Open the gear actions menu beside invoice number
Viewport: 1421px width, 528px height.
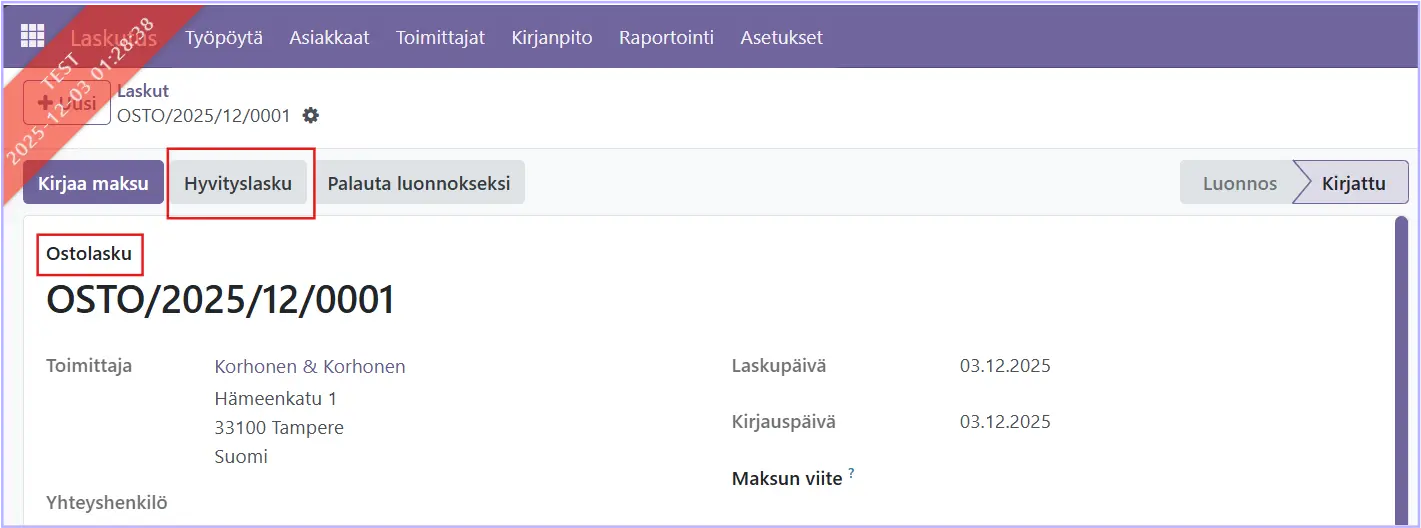[311, 115]
